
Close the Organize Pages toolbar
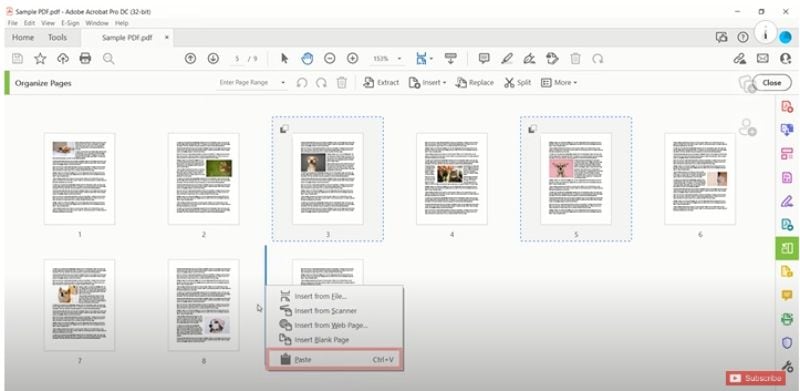click(772, 83)
